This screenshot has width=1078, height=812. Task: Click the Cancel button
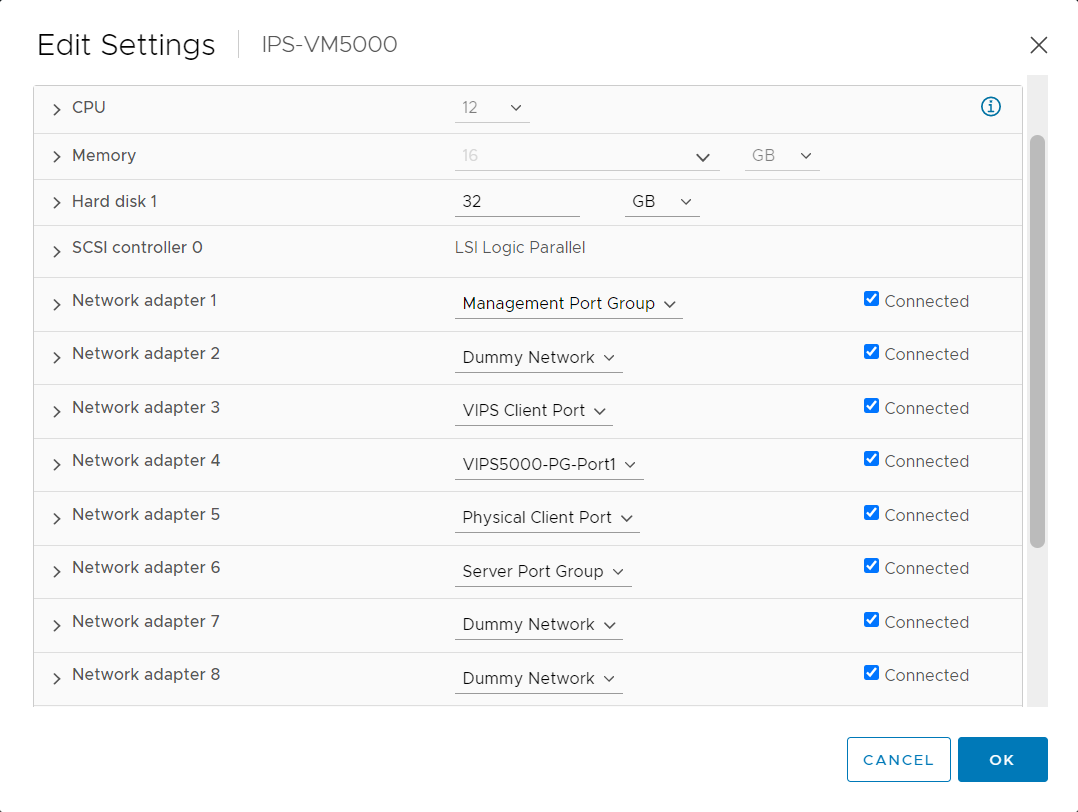click(x=899, y=760)
